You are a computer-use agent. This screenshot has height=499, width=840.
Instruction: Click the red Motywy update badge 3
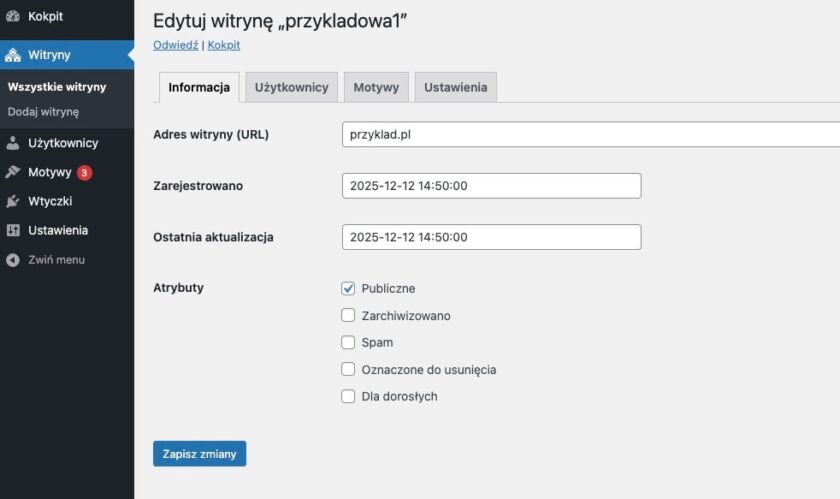[x=84, y=173]
